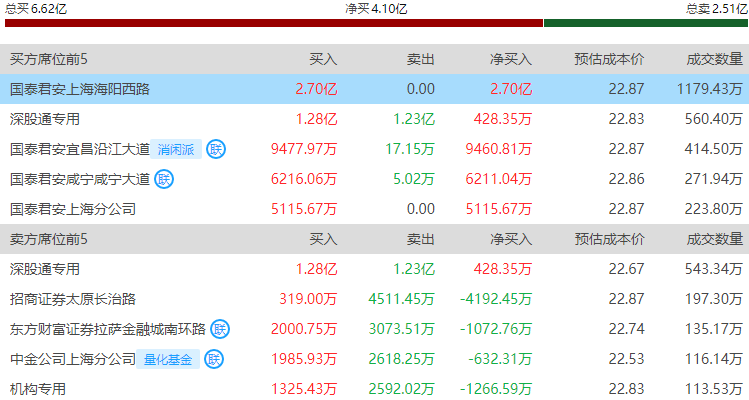Screen dimensions: 749x400
Task: Click the 总买 6.62亿 label
Action: coord(36,9)
